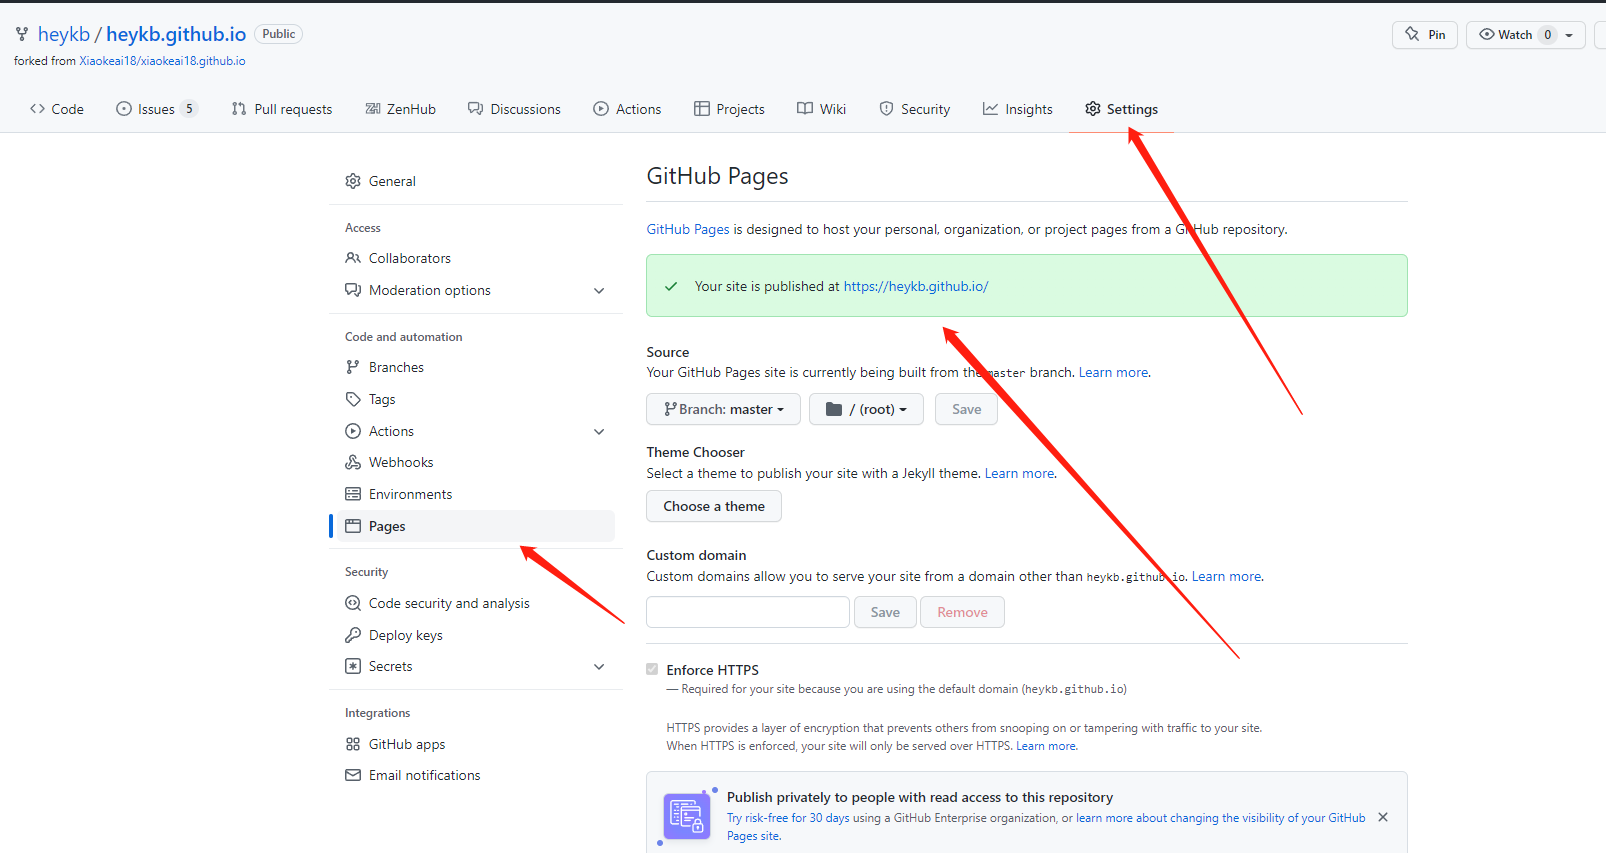Click the branch icon beside Branches
The width and height of the screenshot is (1606, 853).
click(353, 367)
